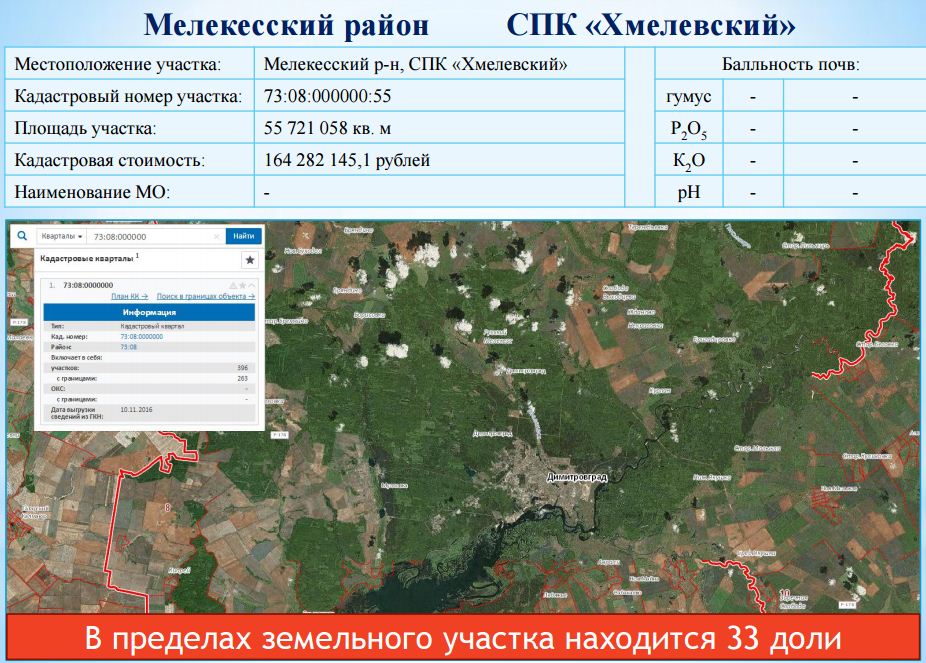Open the Район link 73:08
This screenshot has height=663, width=926.
pos(128,347)
